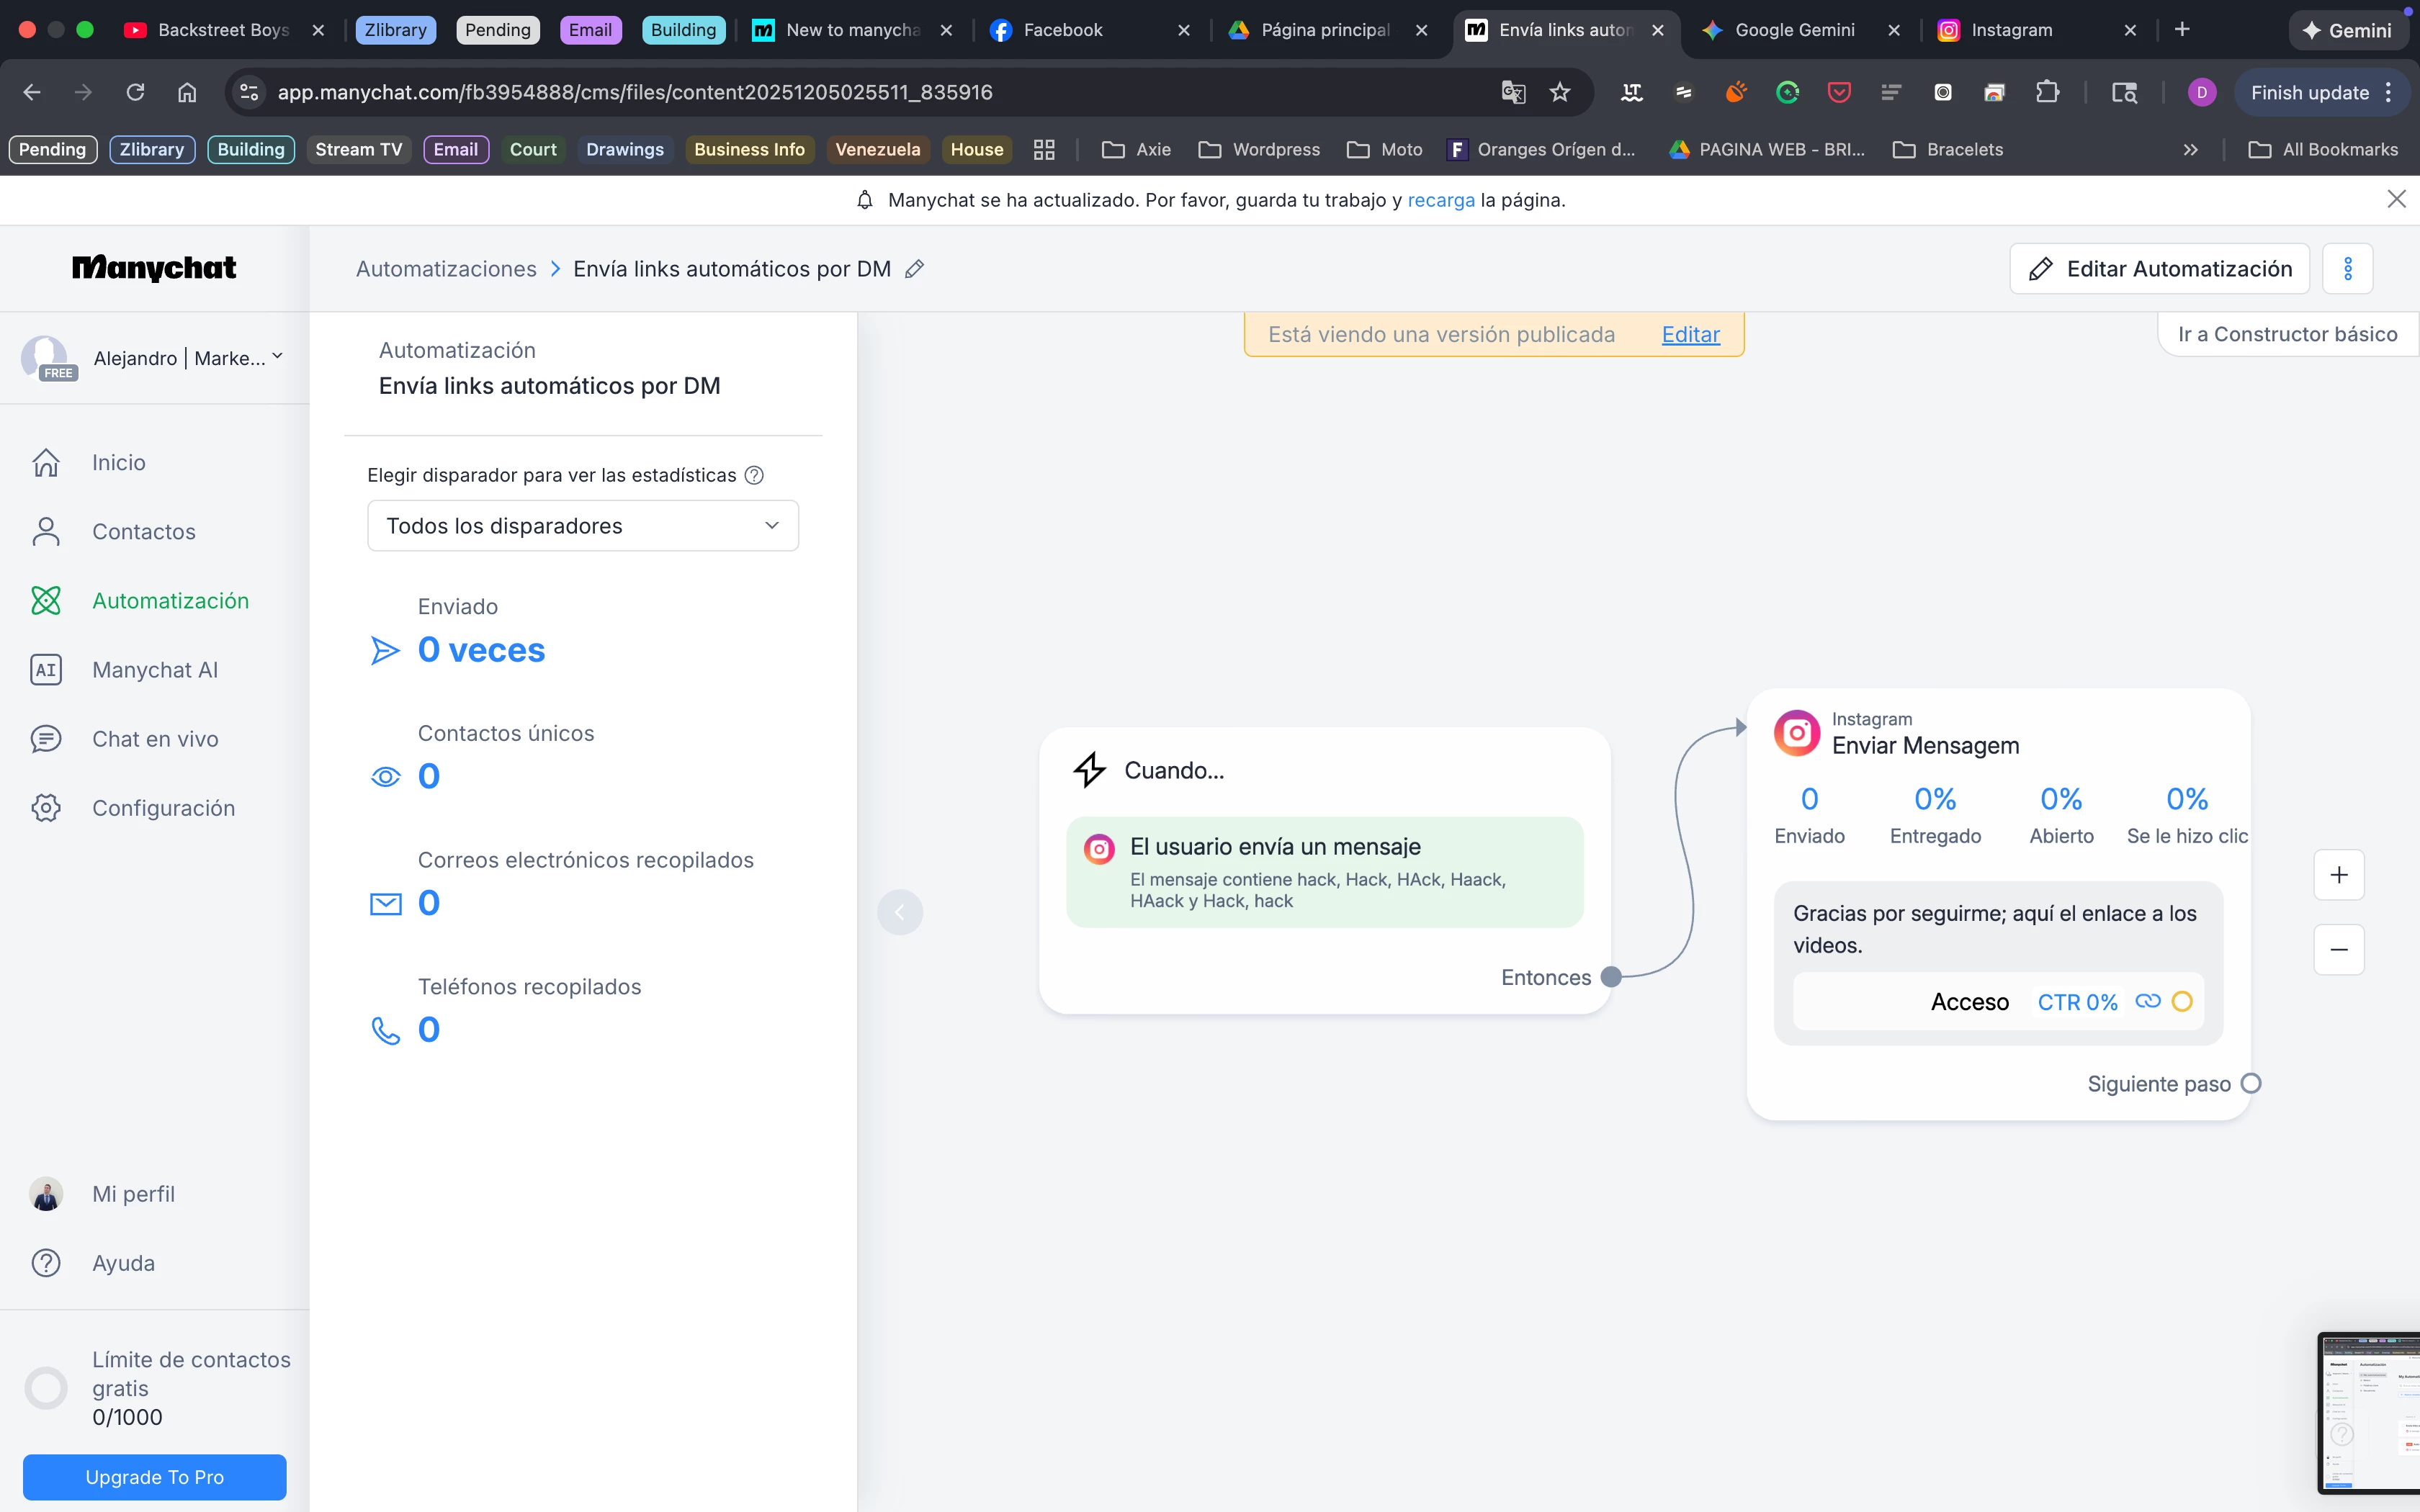Open the Todos los disparadores dropdown
2420x1512 pixels.
(x=583, y=526)
